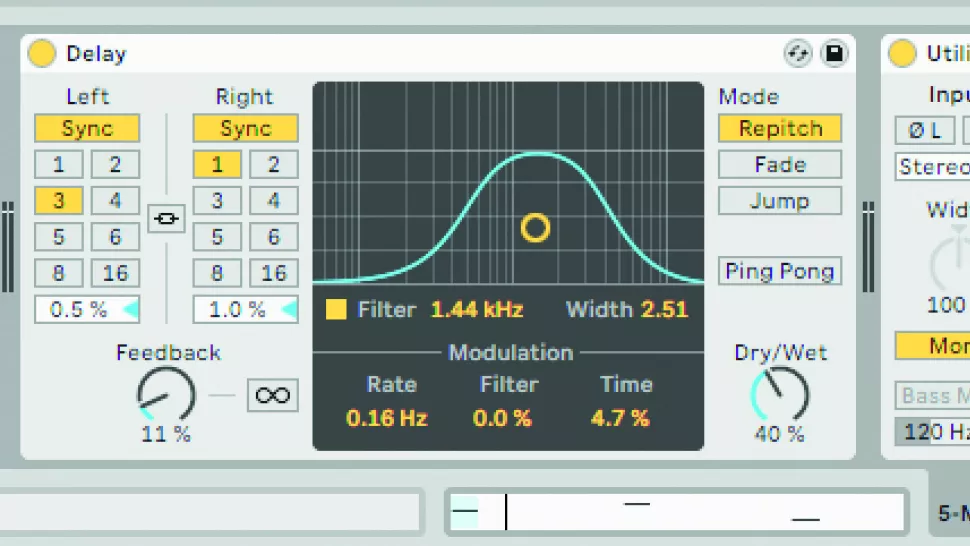Set left delay to 16 sixteenths
Screen dimensions: 970x546
[115, 273]
